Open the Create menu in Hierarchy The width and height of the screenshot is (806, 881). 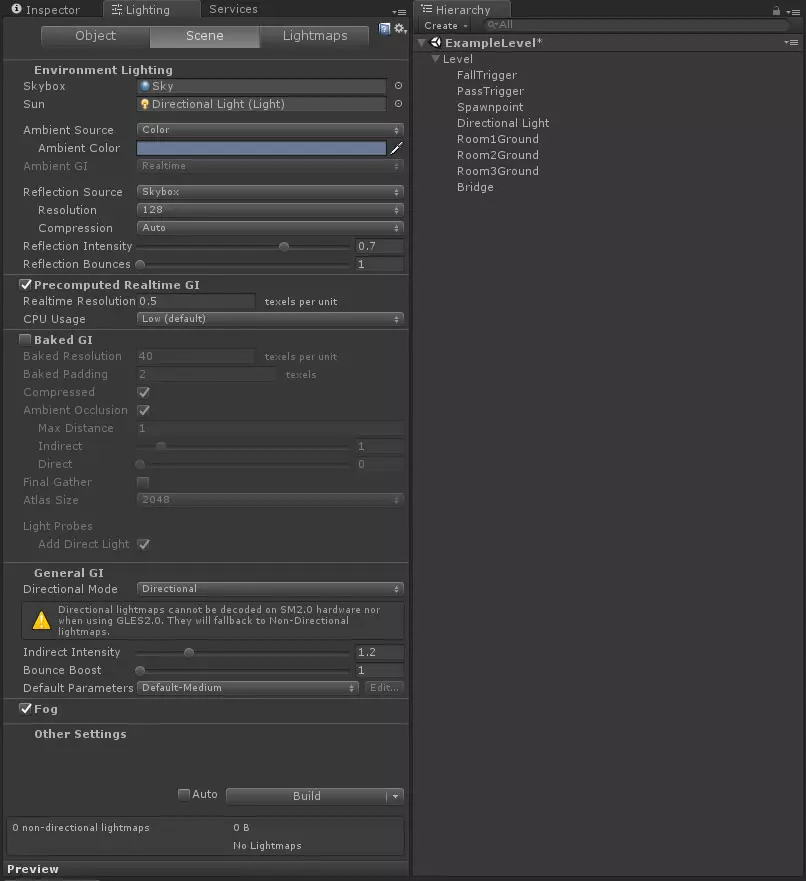(x=443, y=25)
